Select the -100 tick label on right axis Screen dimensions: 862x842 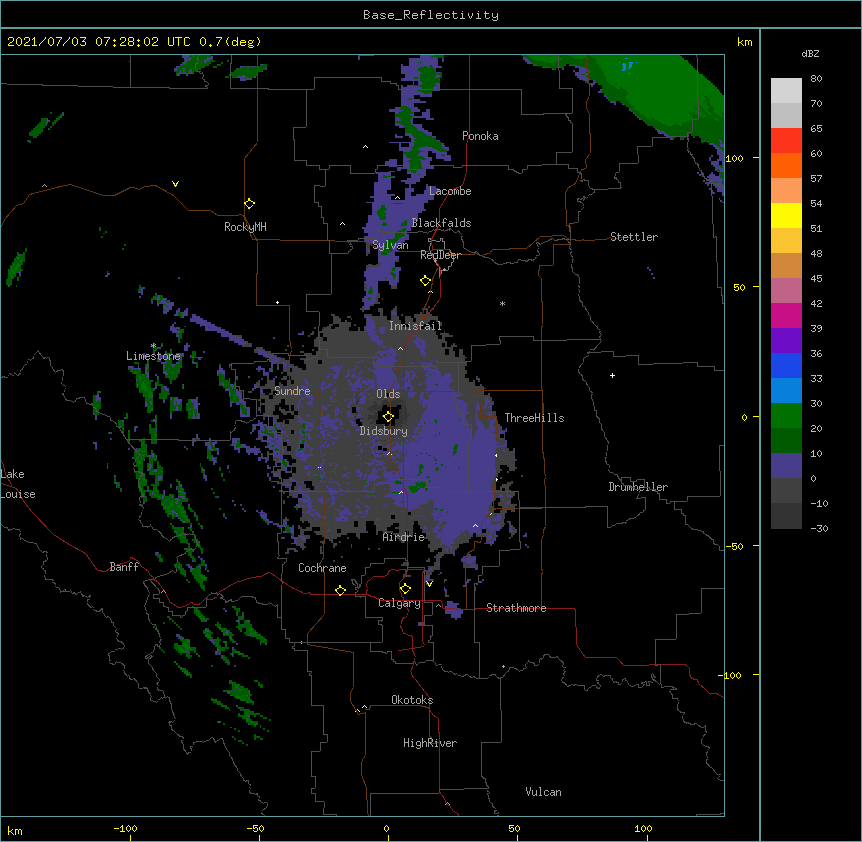point(731,675)
